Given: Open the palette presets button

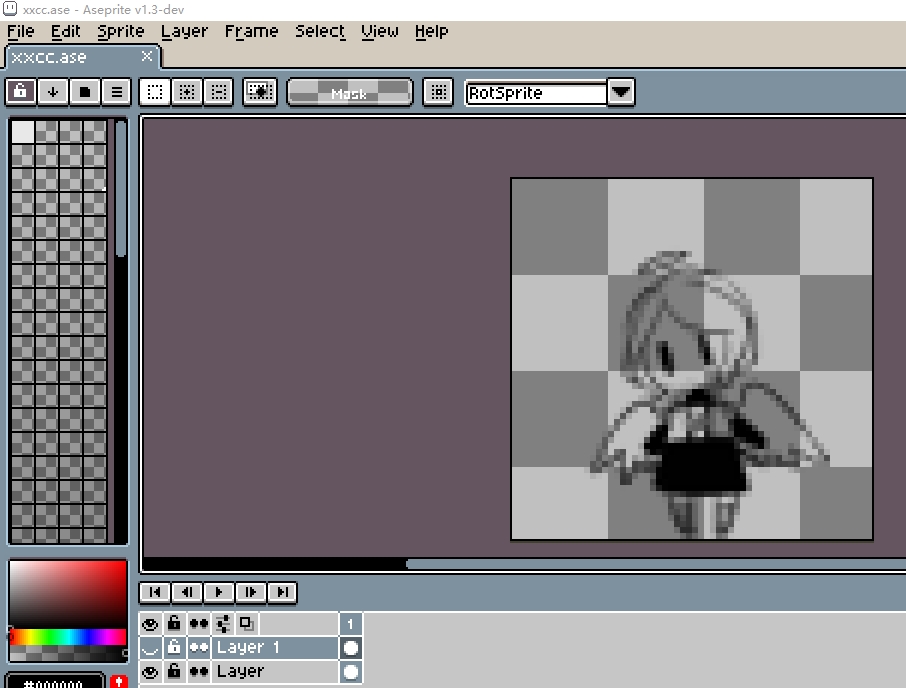Looking at the screenshot, I should point(84,92).
